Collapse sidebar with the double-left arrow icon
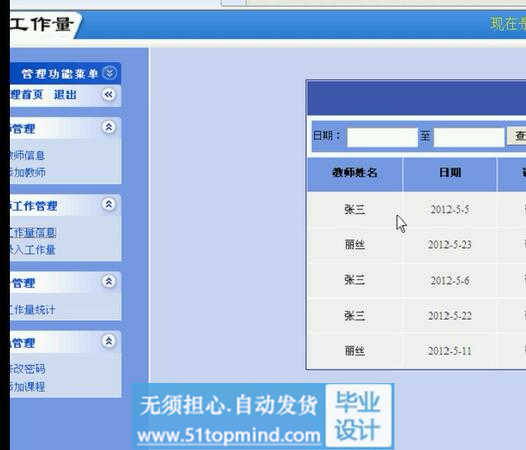This screenshot has width=526, height=450. click(x=108, y=95)
